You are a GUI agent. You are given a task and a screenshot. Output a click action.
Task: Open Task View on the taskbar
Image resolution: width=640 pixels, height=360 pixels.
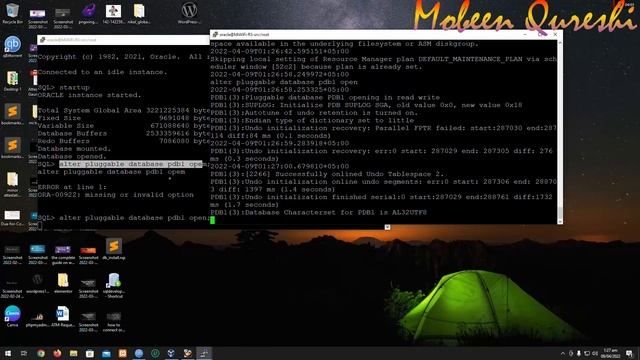coord(24,353)
